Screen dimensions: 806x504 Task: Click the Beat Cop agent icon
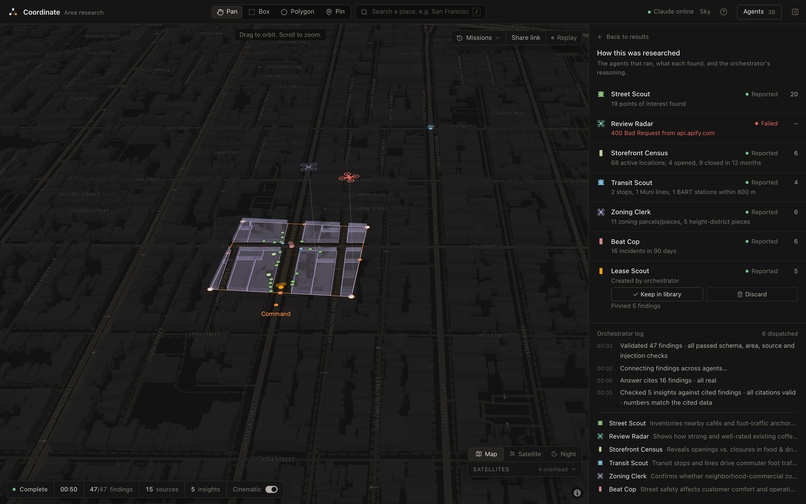coord(600,241)
